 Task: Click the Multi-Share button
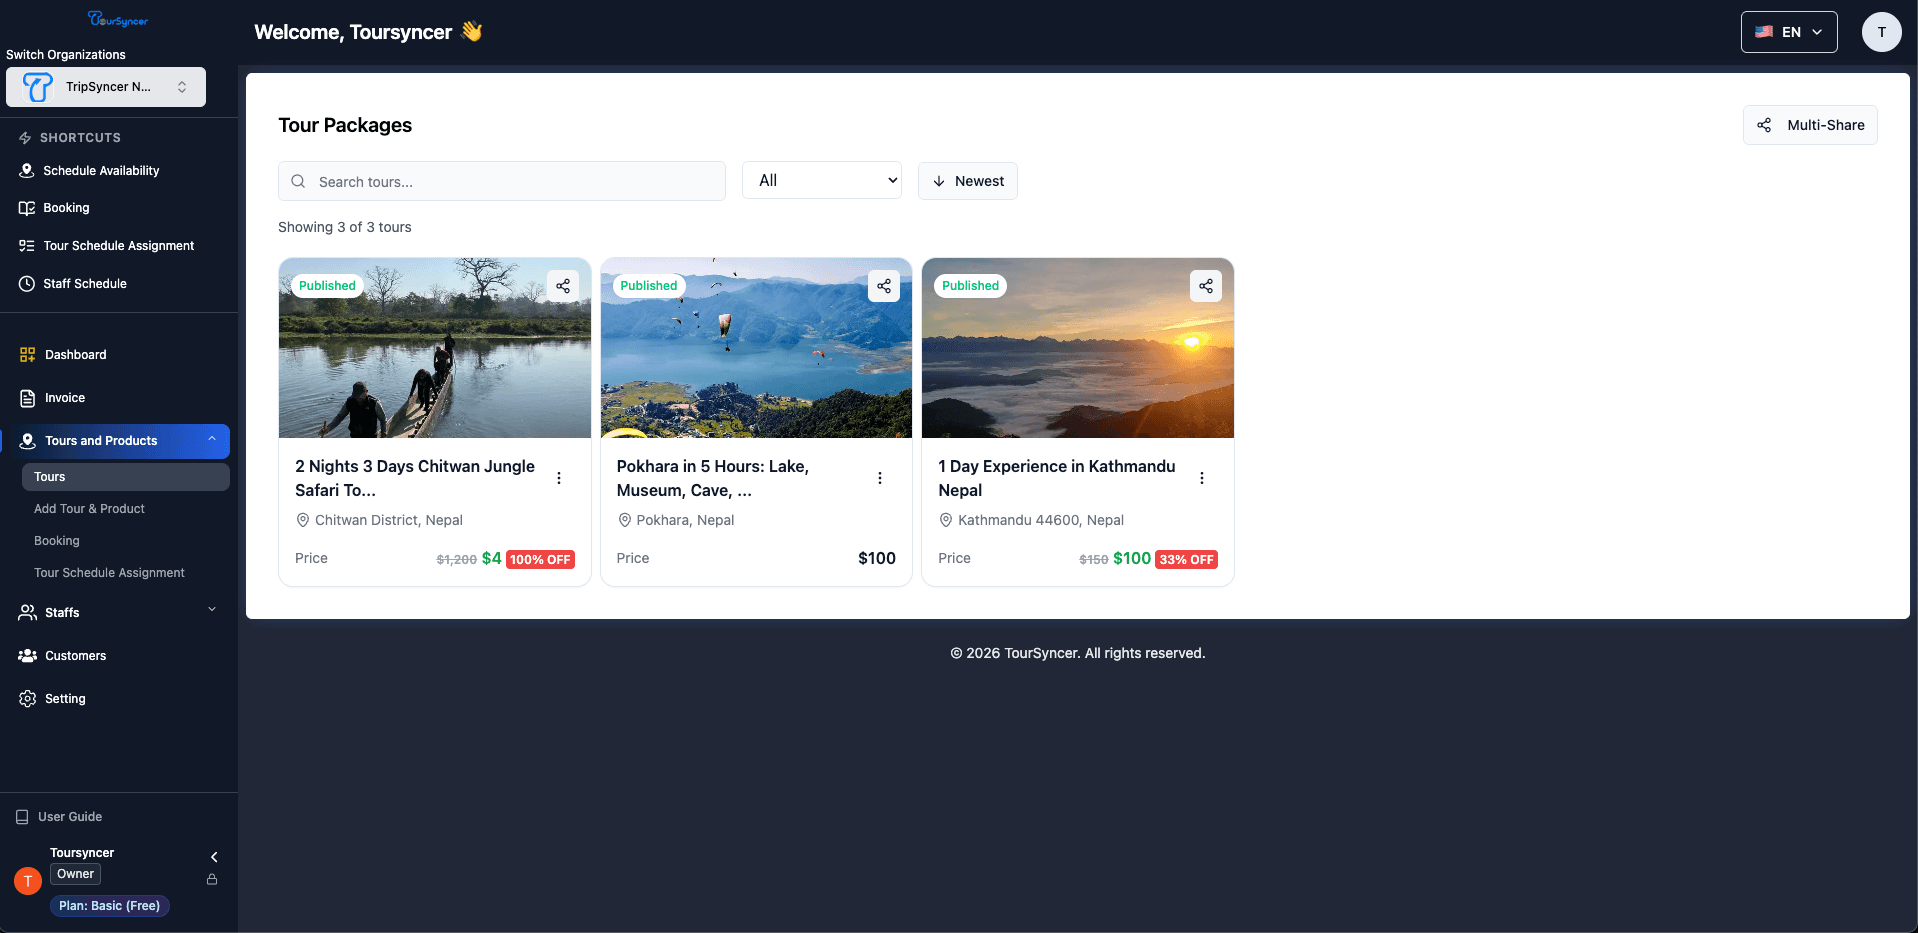pos(1810,125)
